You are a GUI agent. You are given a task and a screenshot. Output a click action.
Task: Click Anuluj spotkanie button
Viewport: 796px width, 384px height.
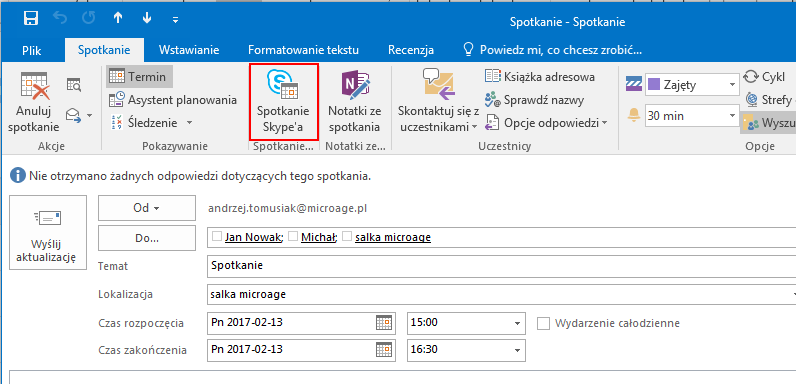[34, 101]
